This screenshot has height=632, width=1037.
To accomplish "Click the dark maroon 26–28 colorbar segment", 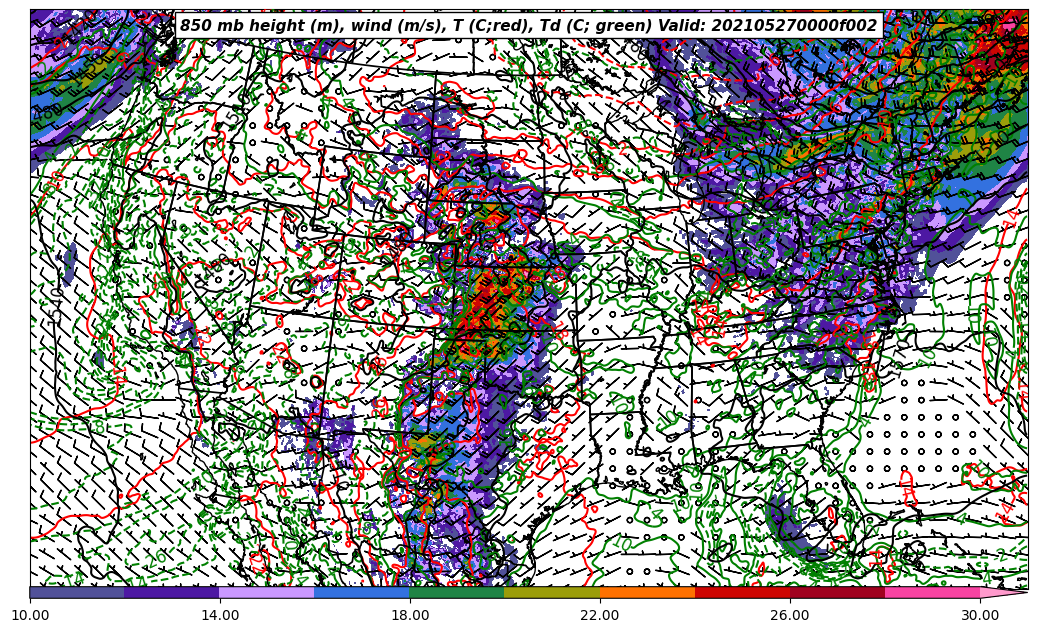I will (x=837, y=592).
